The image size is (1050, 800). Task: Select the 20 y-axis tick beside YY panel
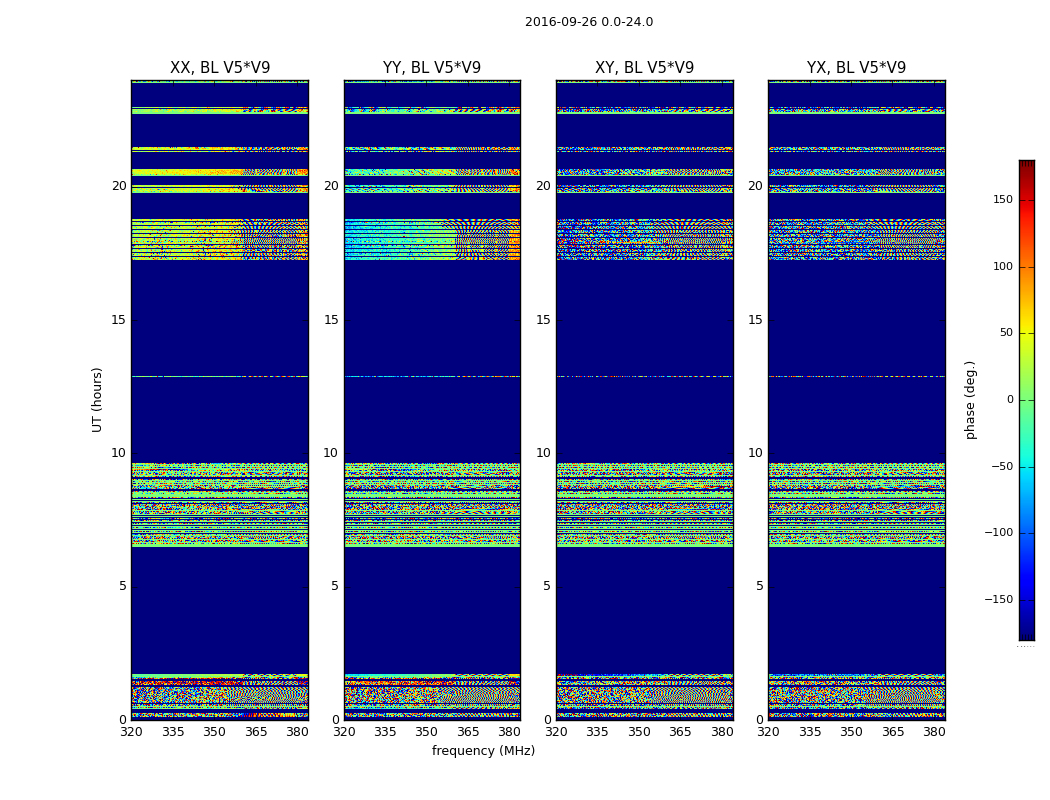pos(330,186)
